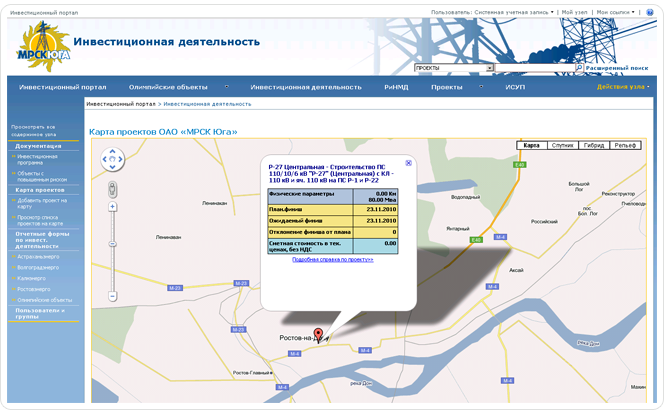
Task: Switch map to Рельеф view
Action: click(625, 145)
